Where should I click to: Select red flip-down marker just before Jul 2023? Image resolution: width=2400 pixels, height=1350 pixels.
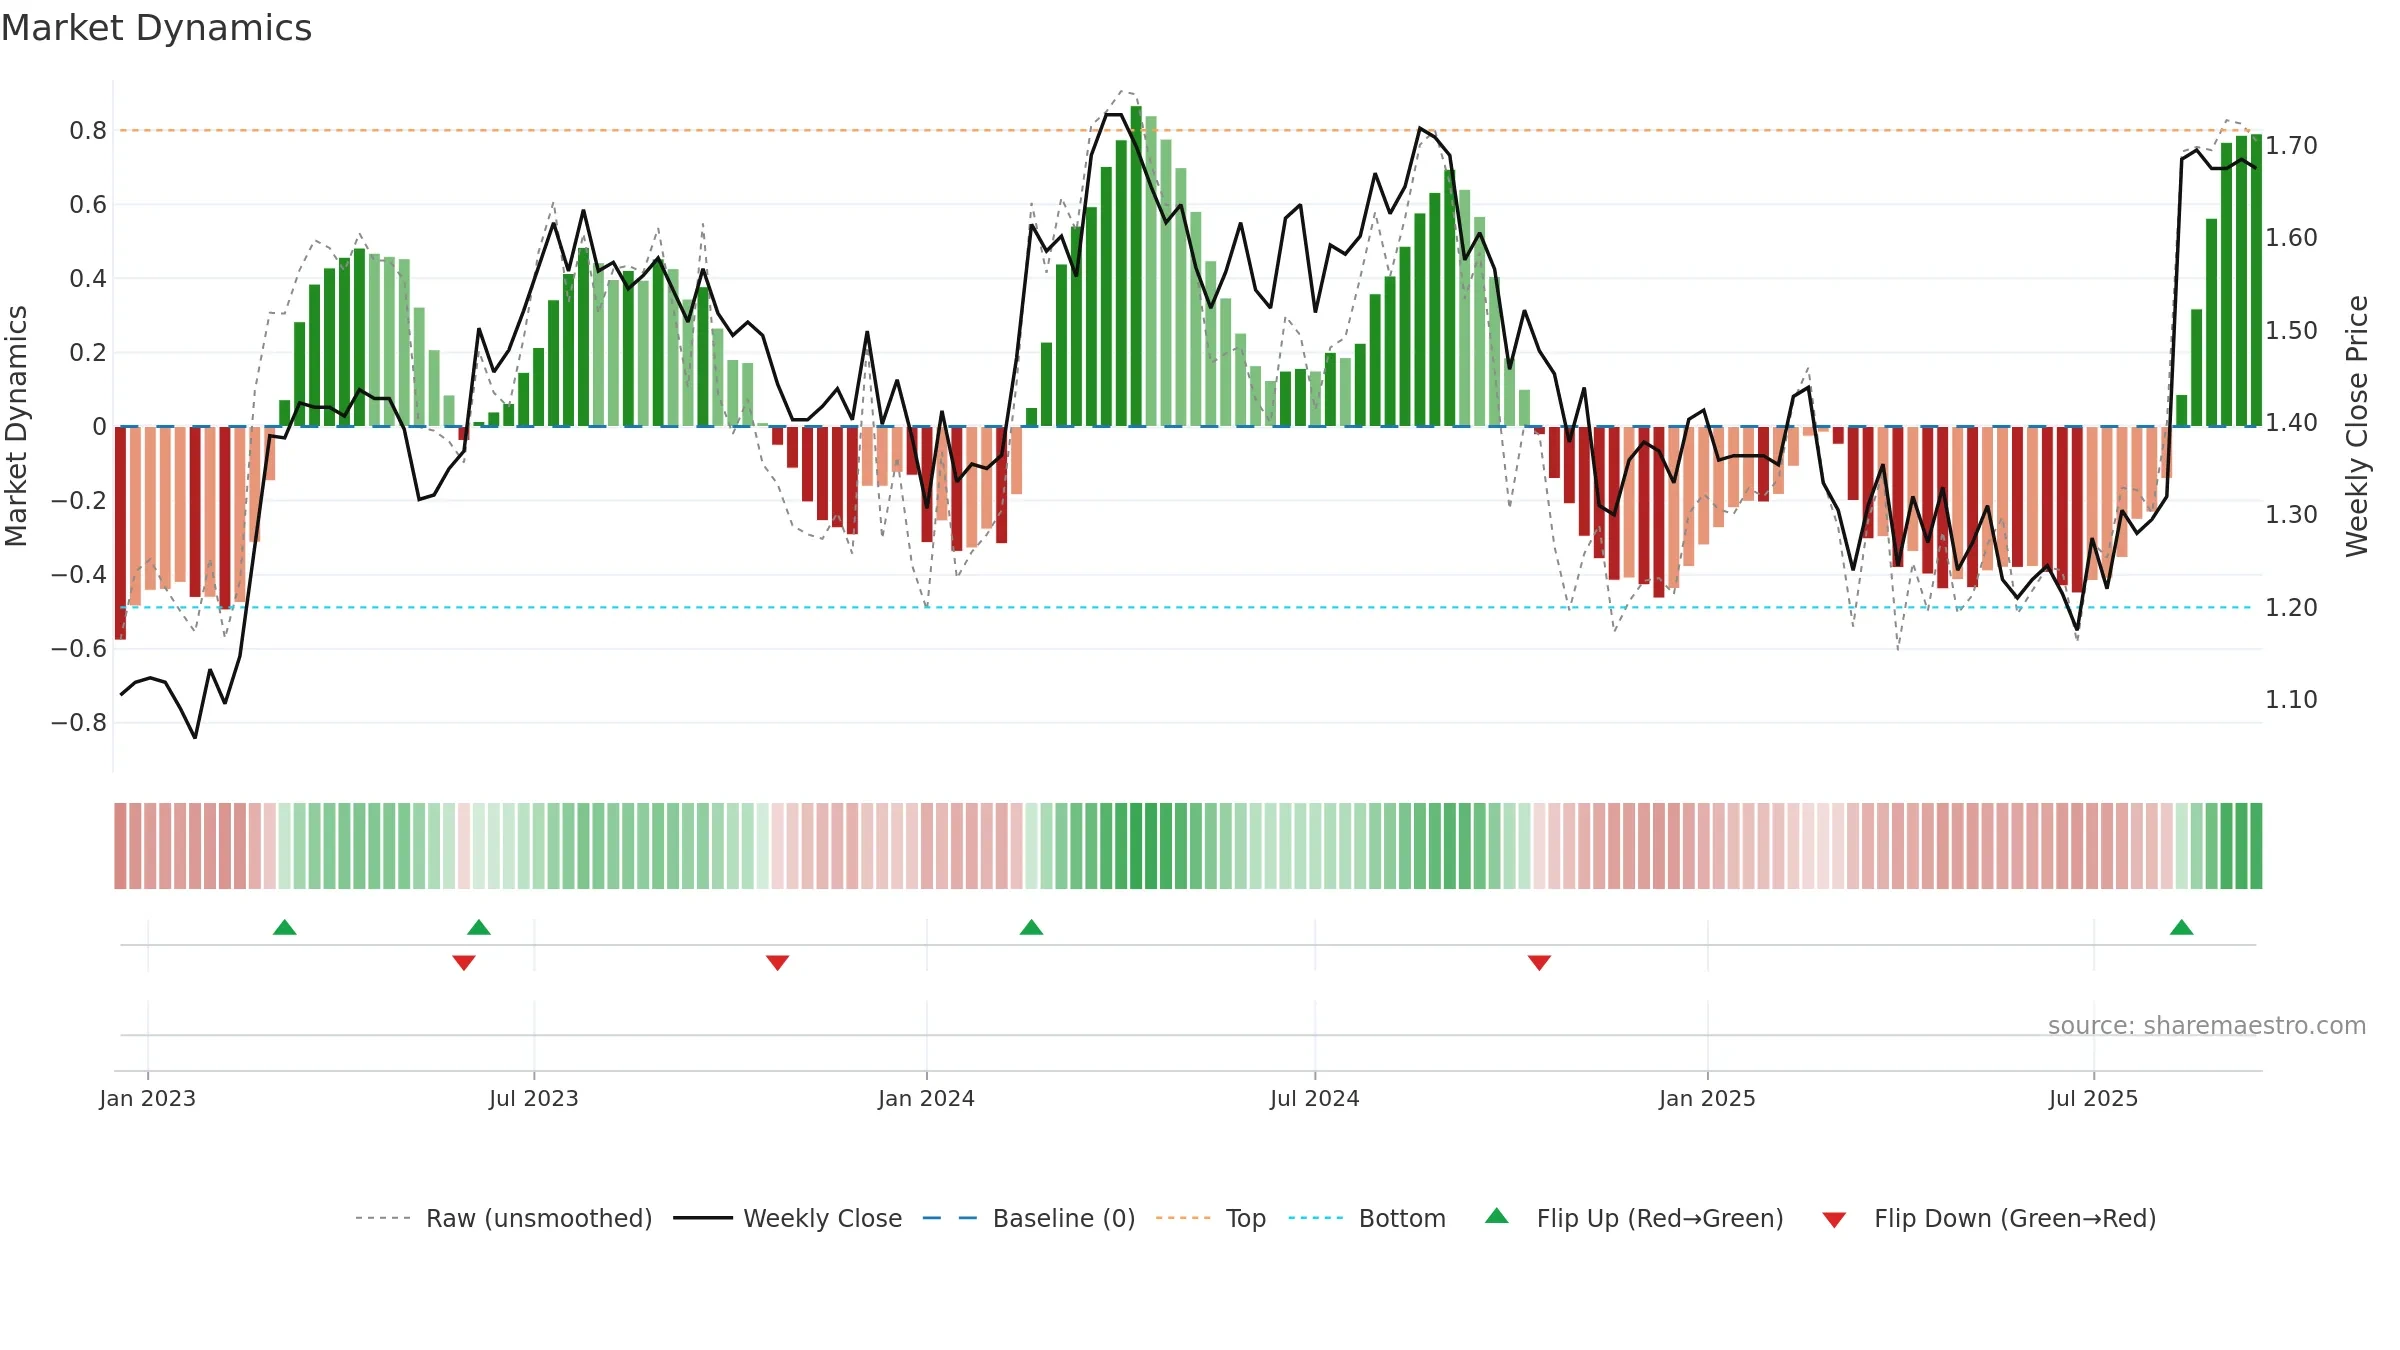[x=464, y=963]
